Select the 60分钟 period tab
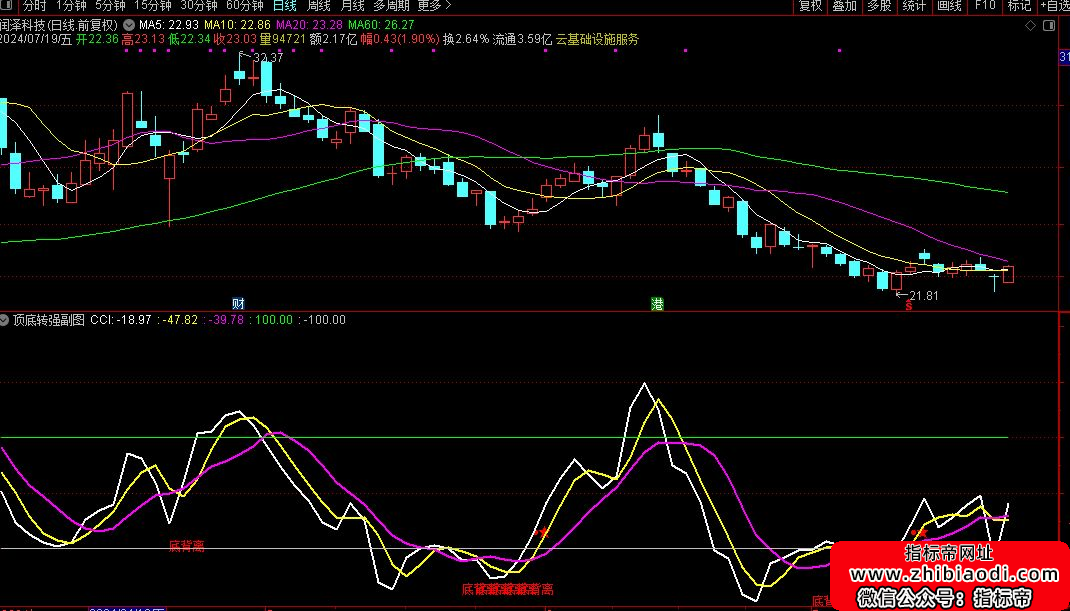The image size is (1070, 611). (x=244, y=6)
